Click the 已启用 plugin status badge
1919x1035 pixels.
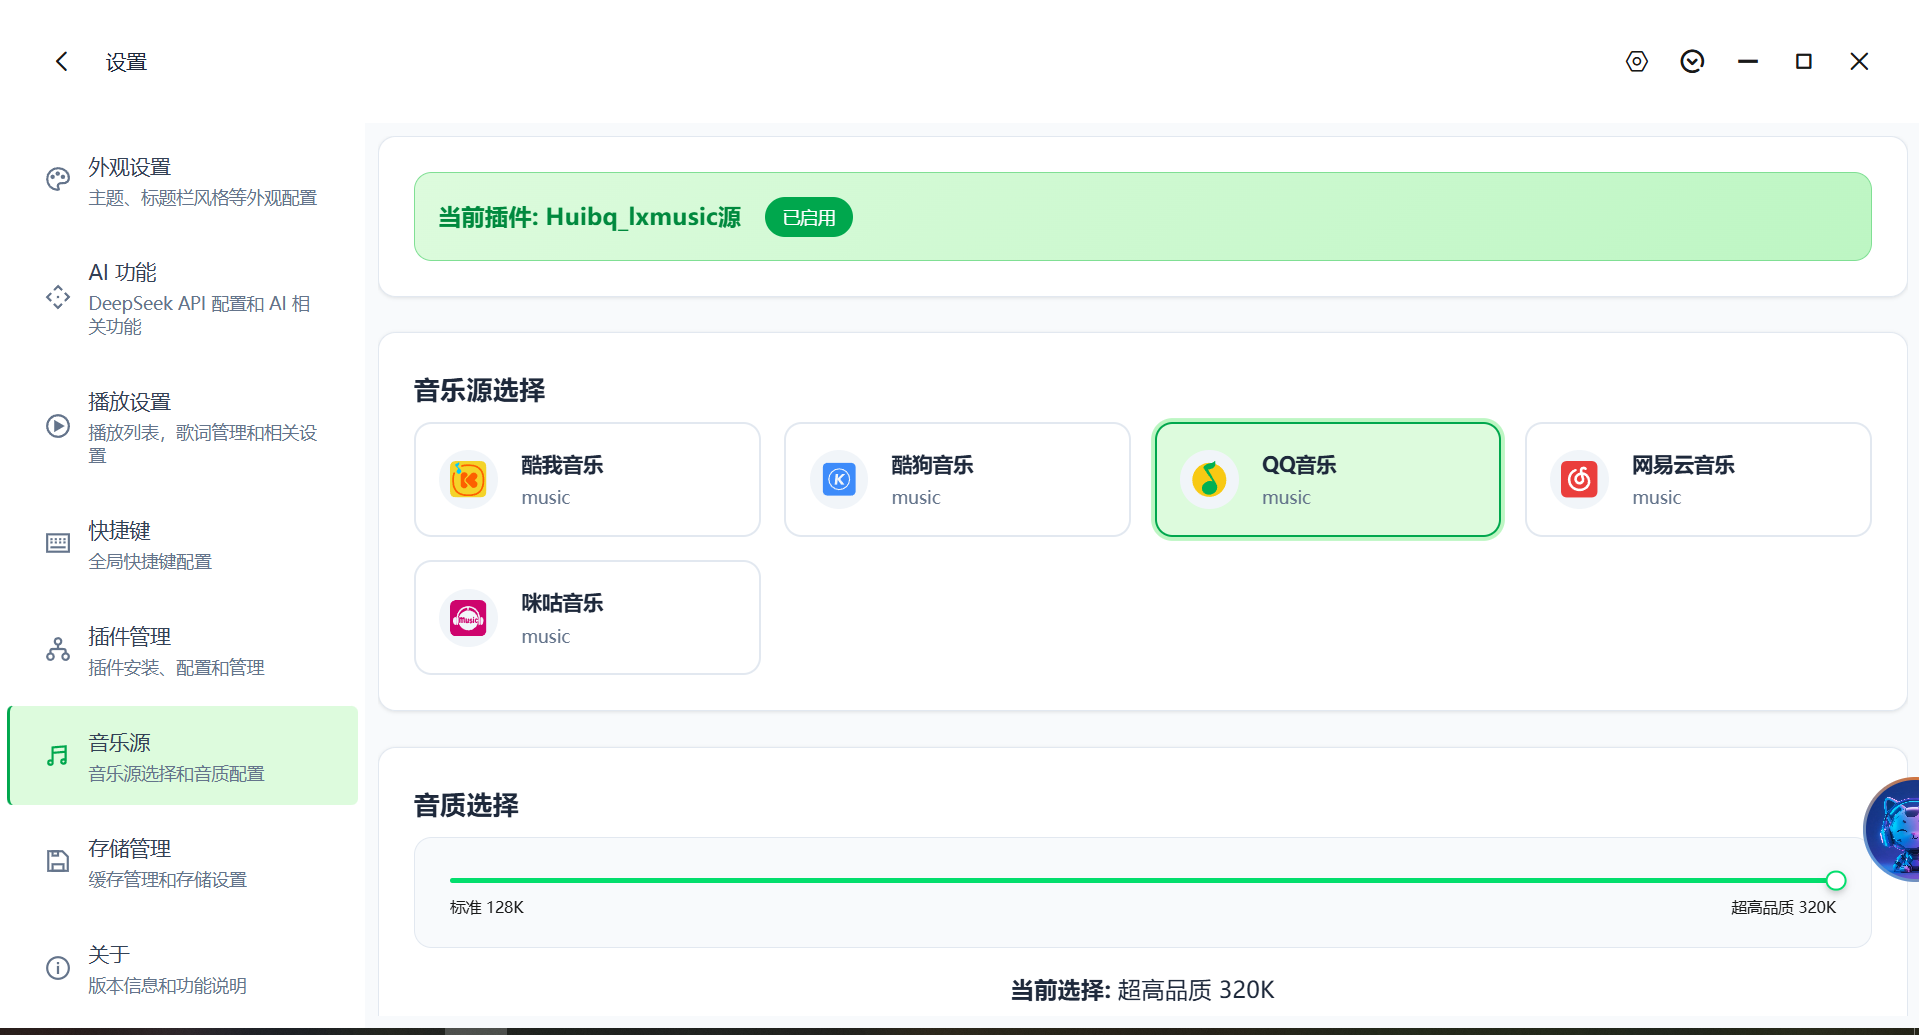click(x=808, y=216)
